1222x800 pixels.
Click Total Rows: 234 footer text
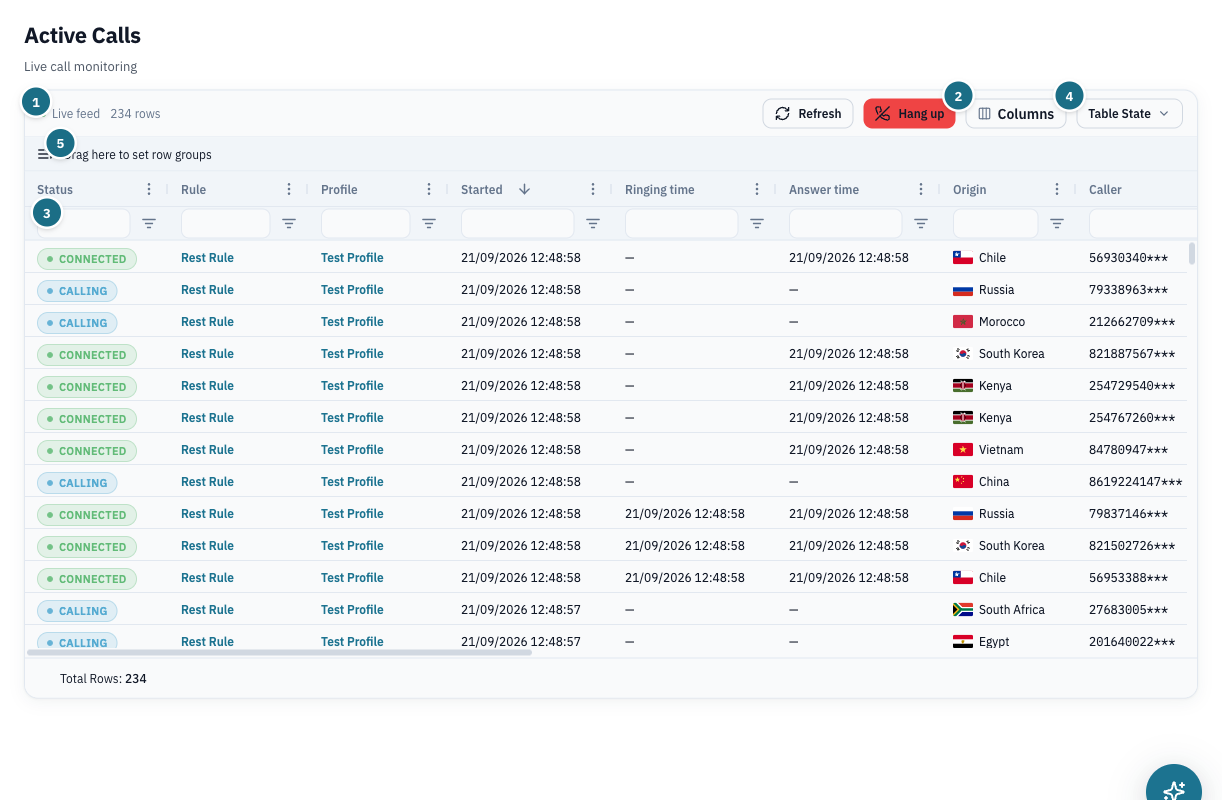point(103,679)
